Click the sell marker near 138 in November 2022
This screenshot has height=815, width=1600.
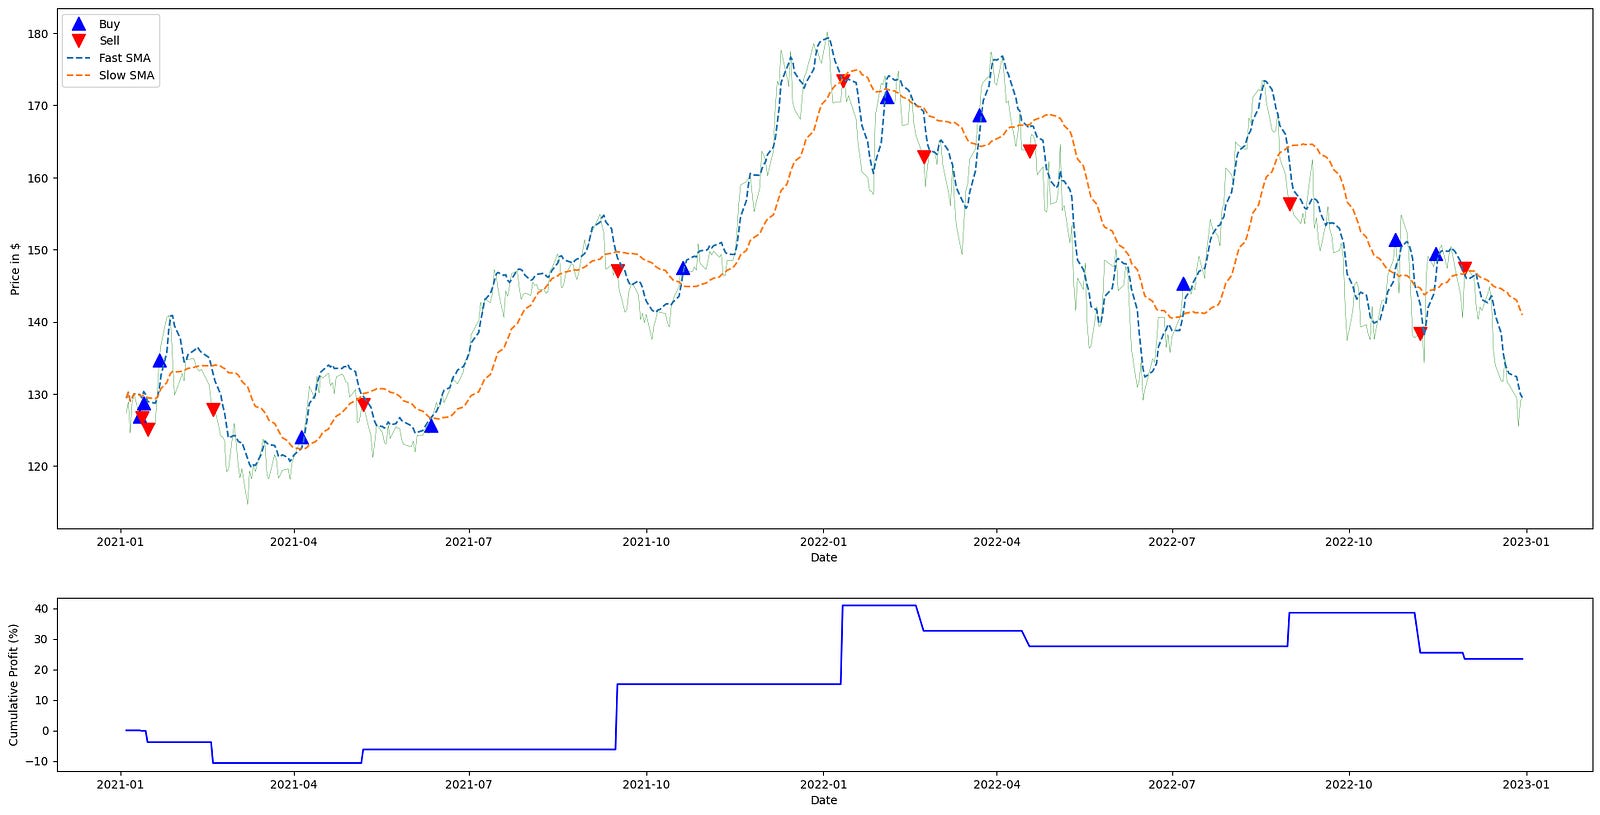(x=1420, y=334)
